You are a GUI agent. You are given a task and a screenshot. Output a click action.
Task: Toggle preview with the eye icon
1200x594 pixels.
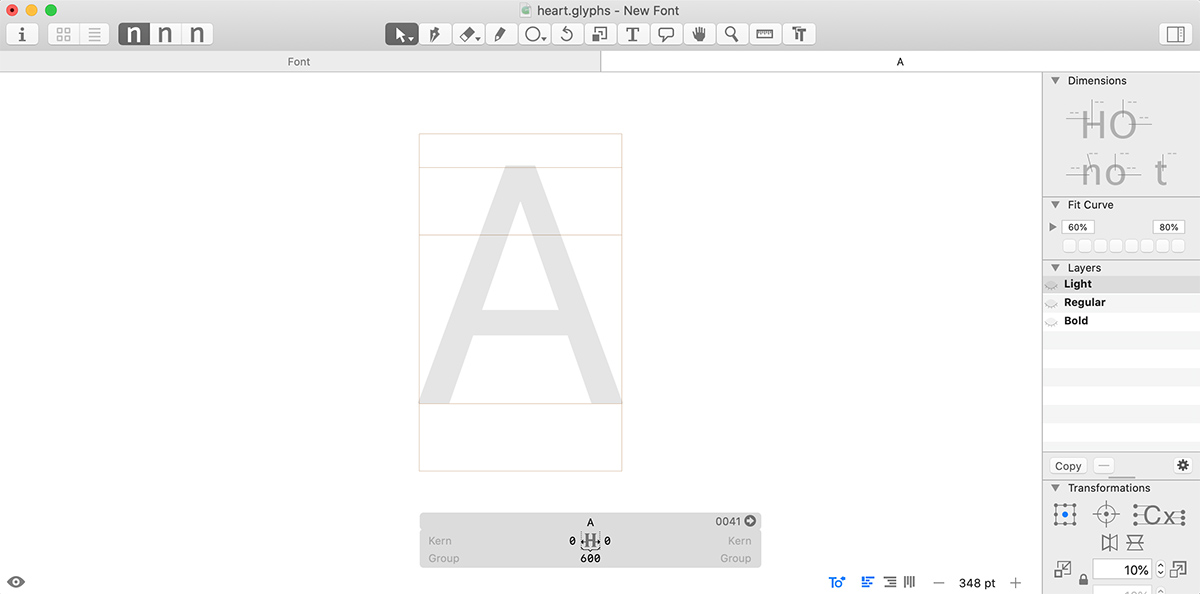[16, 582]
